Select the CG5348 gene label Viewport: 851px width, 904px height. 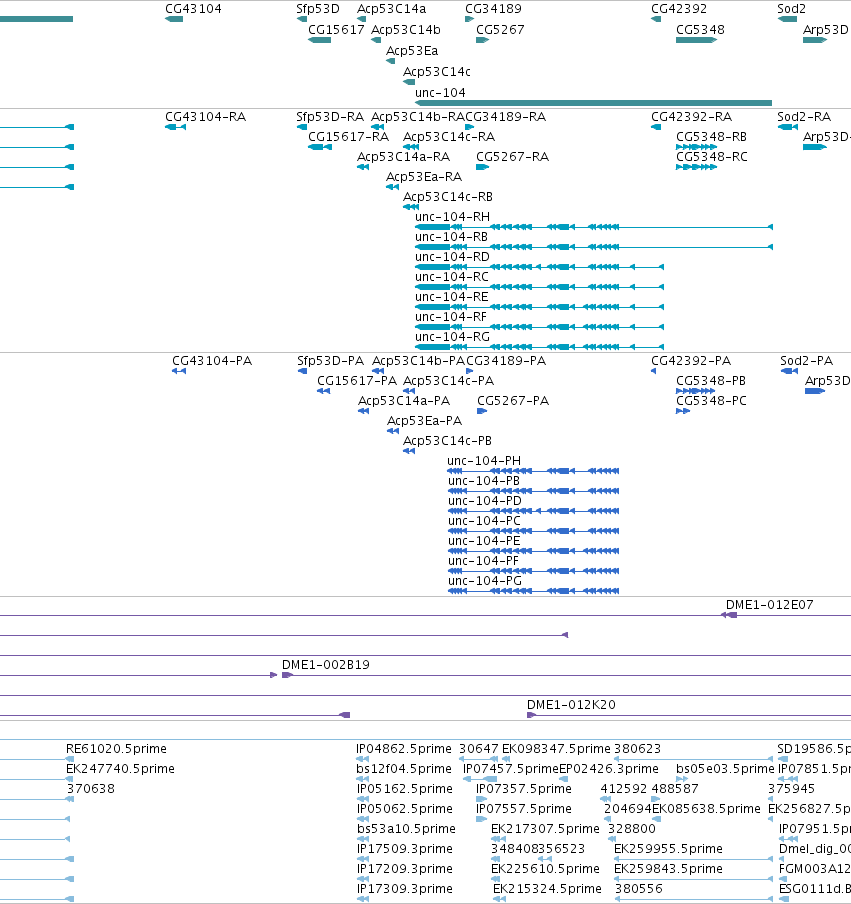pyautogui.click(x=700, y=29)
